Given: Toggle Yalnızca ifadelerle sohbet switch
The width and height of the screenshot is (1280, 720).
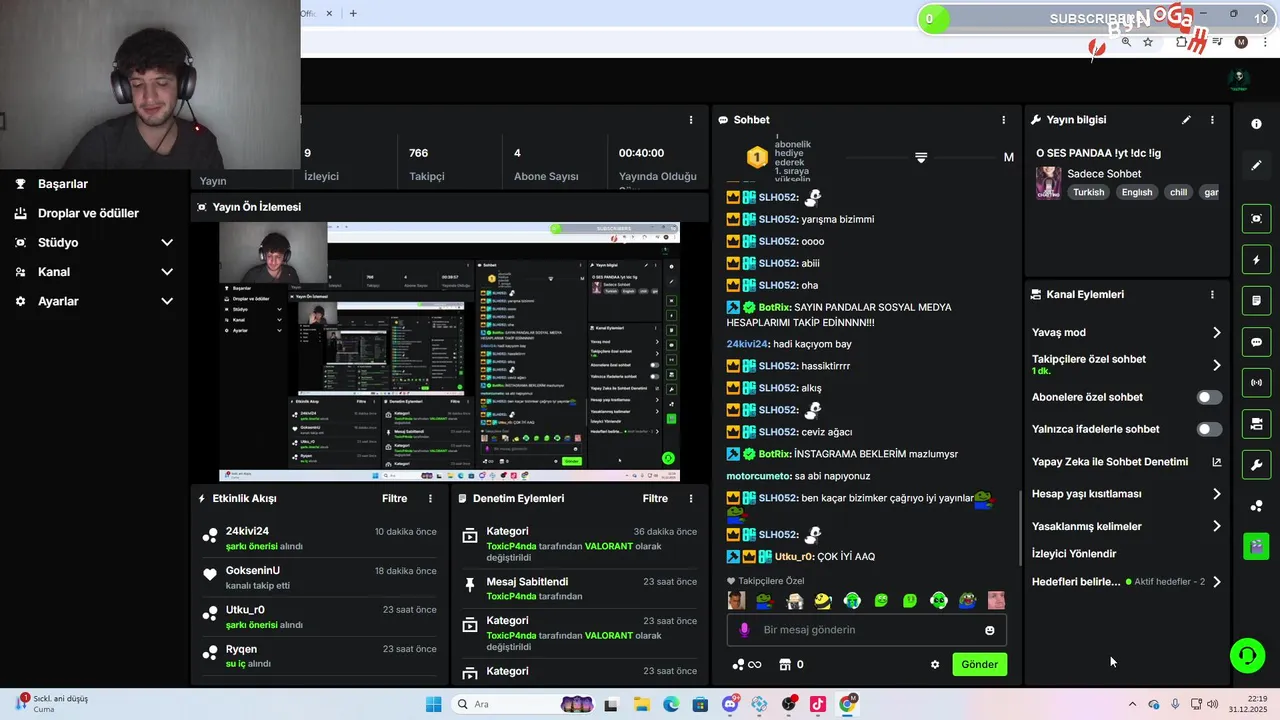Looking at the screenshot, I should pyautogui.click(x=1209, y=429).
